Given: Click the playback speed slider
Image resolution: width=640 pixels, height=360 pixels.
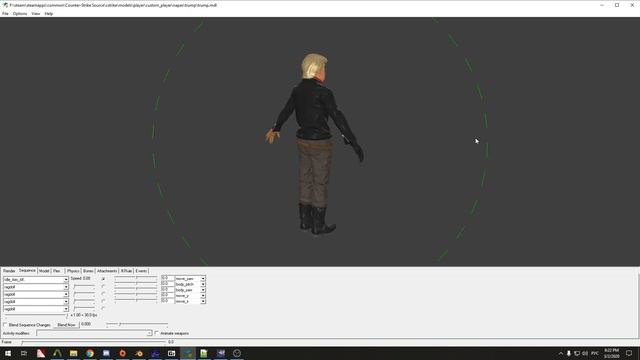Looking at the screenshot, I should click(x=36, y=316).
